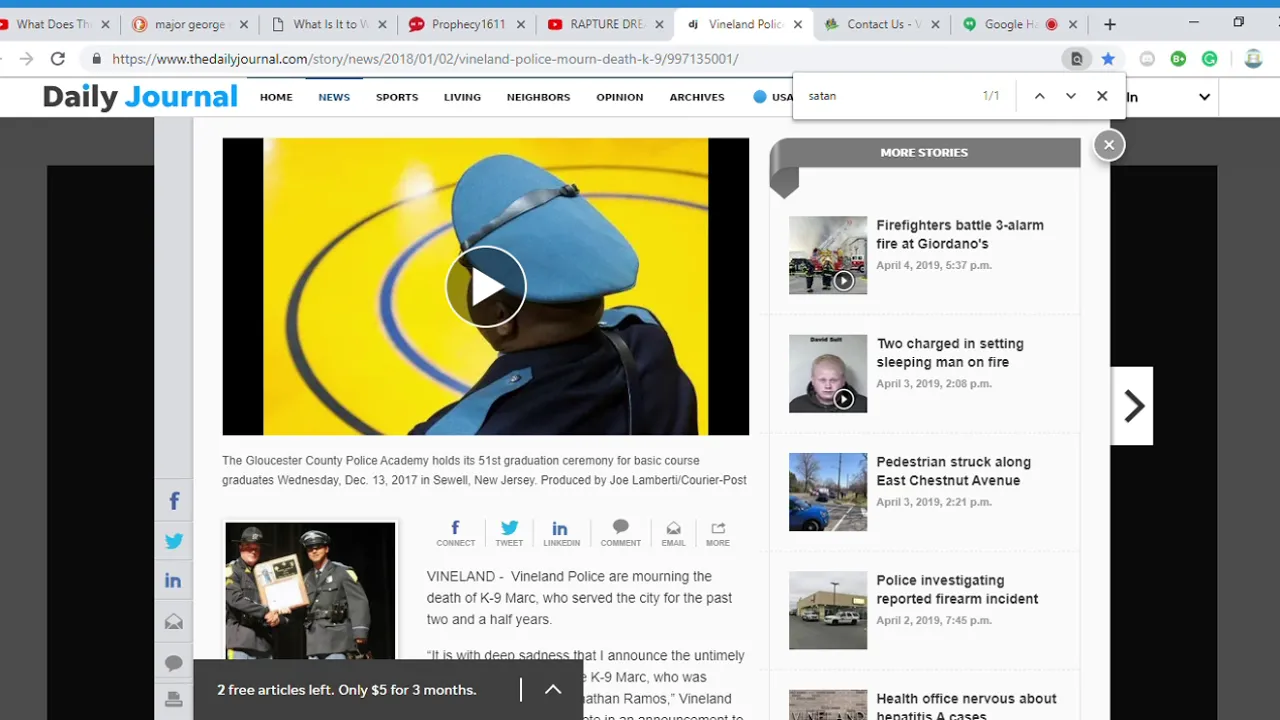The width and height of the screenshot is (1280, 720).
Task: Open the green B+ browser extension
Action: (x=1178, y=59)
